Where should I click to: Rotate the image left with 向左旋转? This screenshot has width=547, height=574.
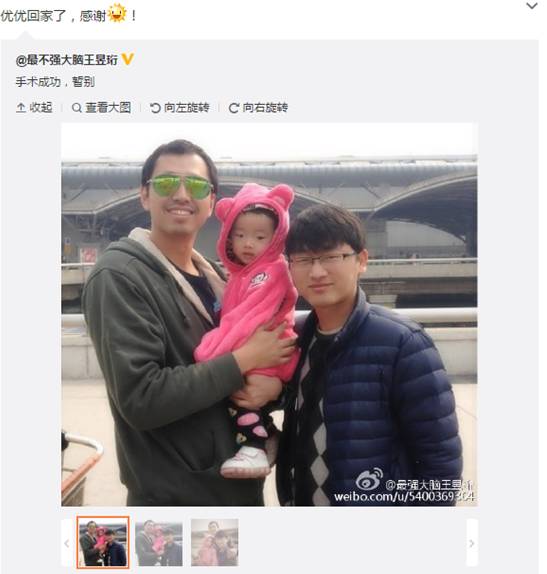click(187, 108)
